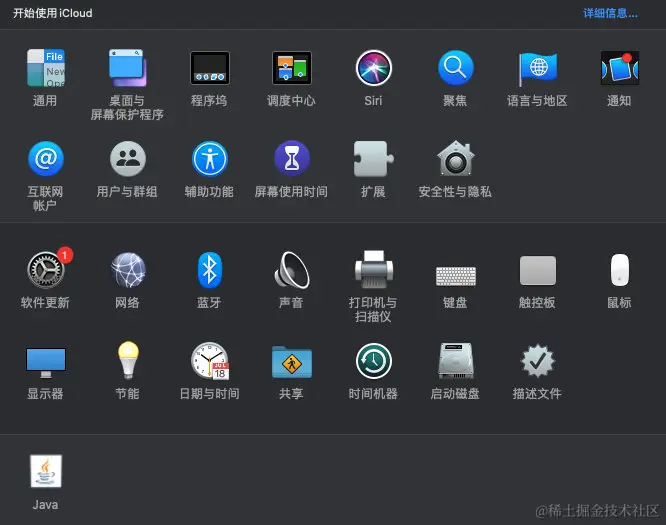Image resolution: width=666 pixels, height=525 pixels.
Task: Open 安全性与隐私 preferences
Action: click(455, 158)
